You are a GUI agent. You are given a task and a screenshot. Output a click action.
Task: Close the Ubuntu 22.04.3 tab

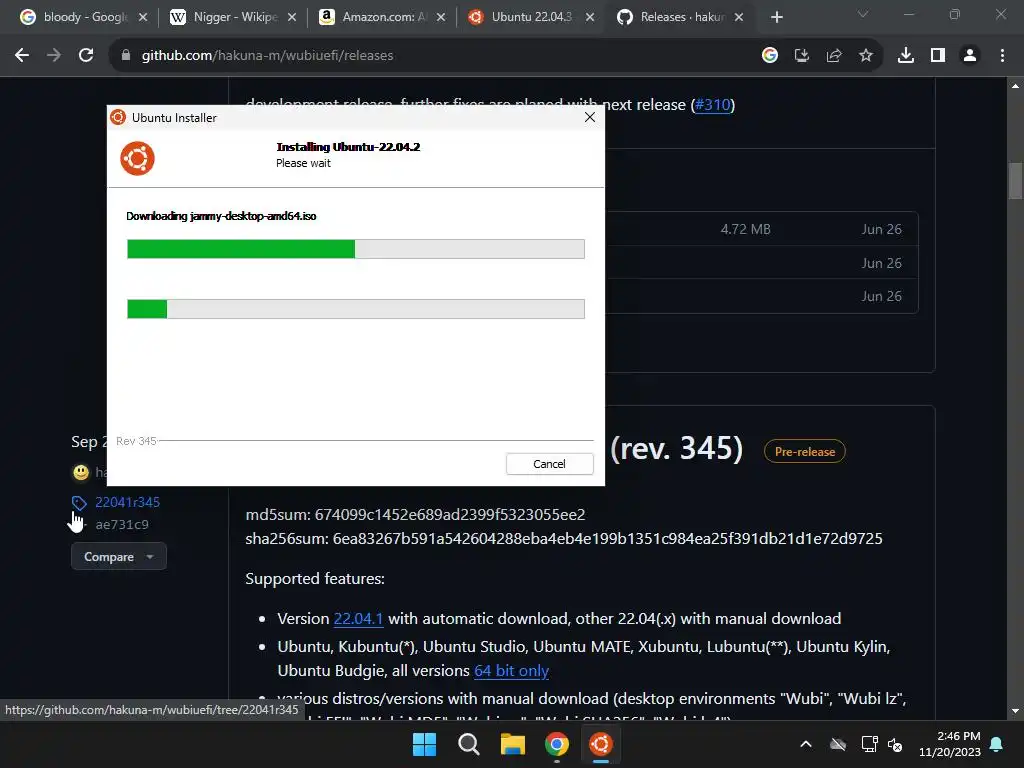pyautogui.click(x=590, y=17)
